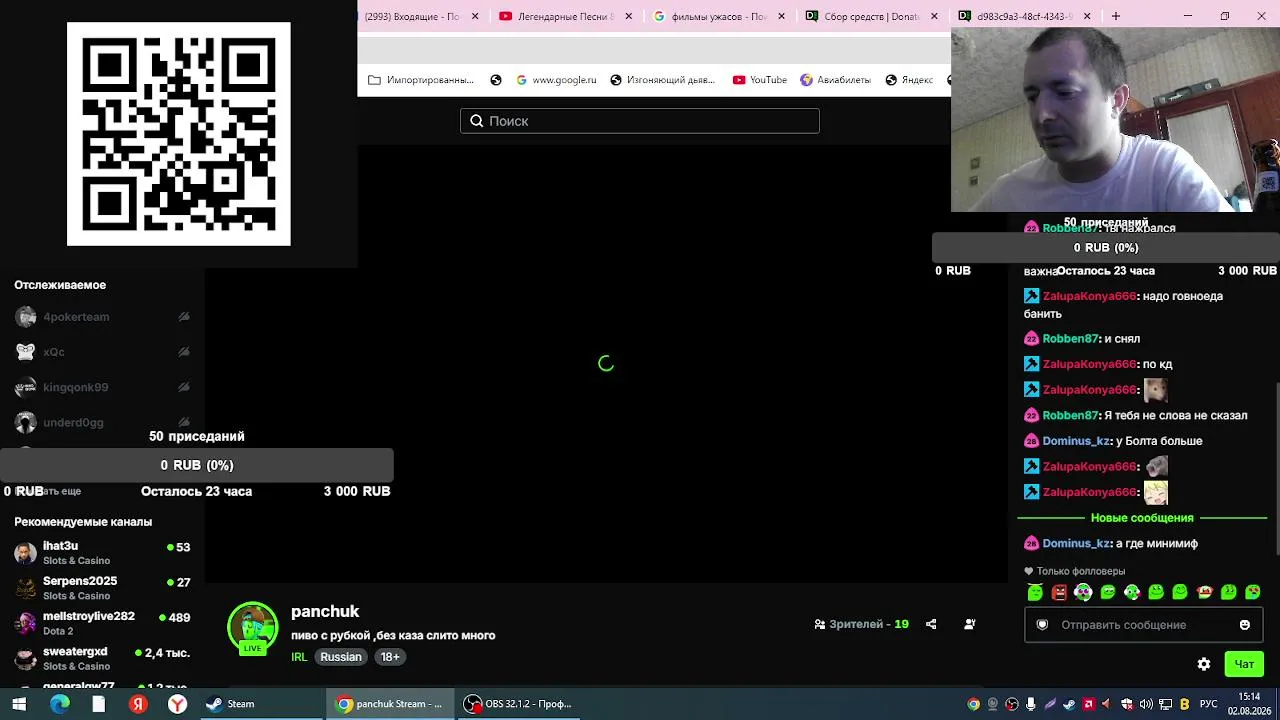This screenshot has width=1280, height=720.
Task: Click the Chrome icon in the system tray
Action: click(x=973, y=704)
